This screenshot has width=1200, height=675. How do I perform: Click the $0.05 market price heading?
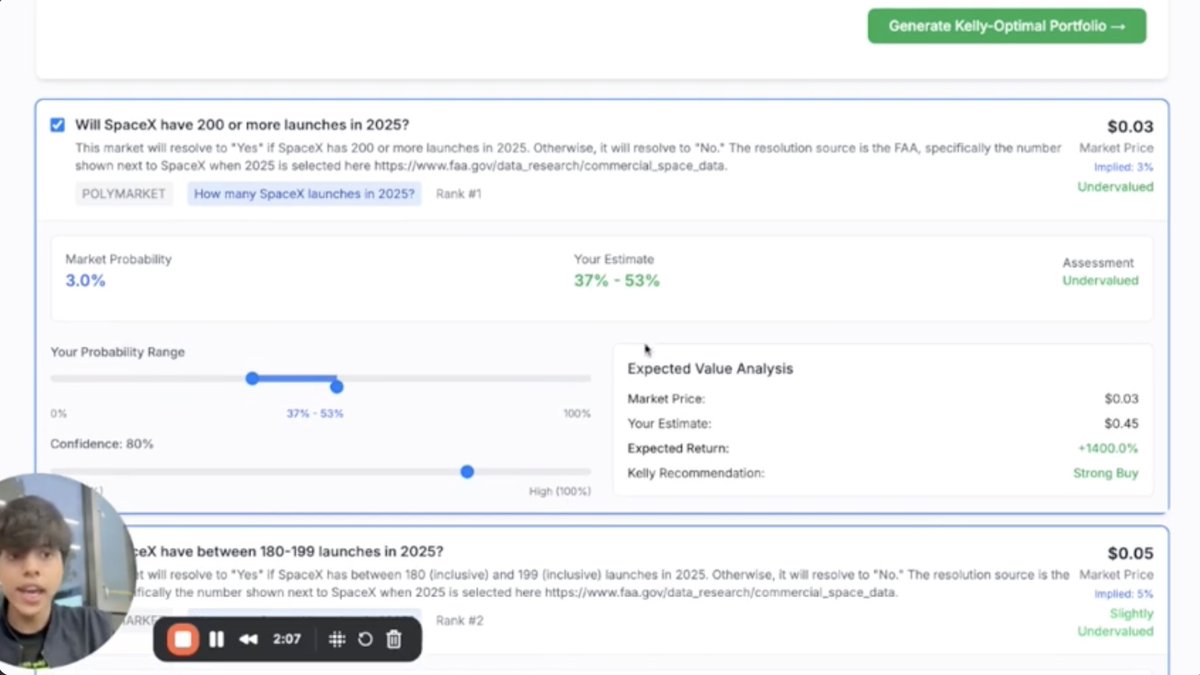[1130, 554]
